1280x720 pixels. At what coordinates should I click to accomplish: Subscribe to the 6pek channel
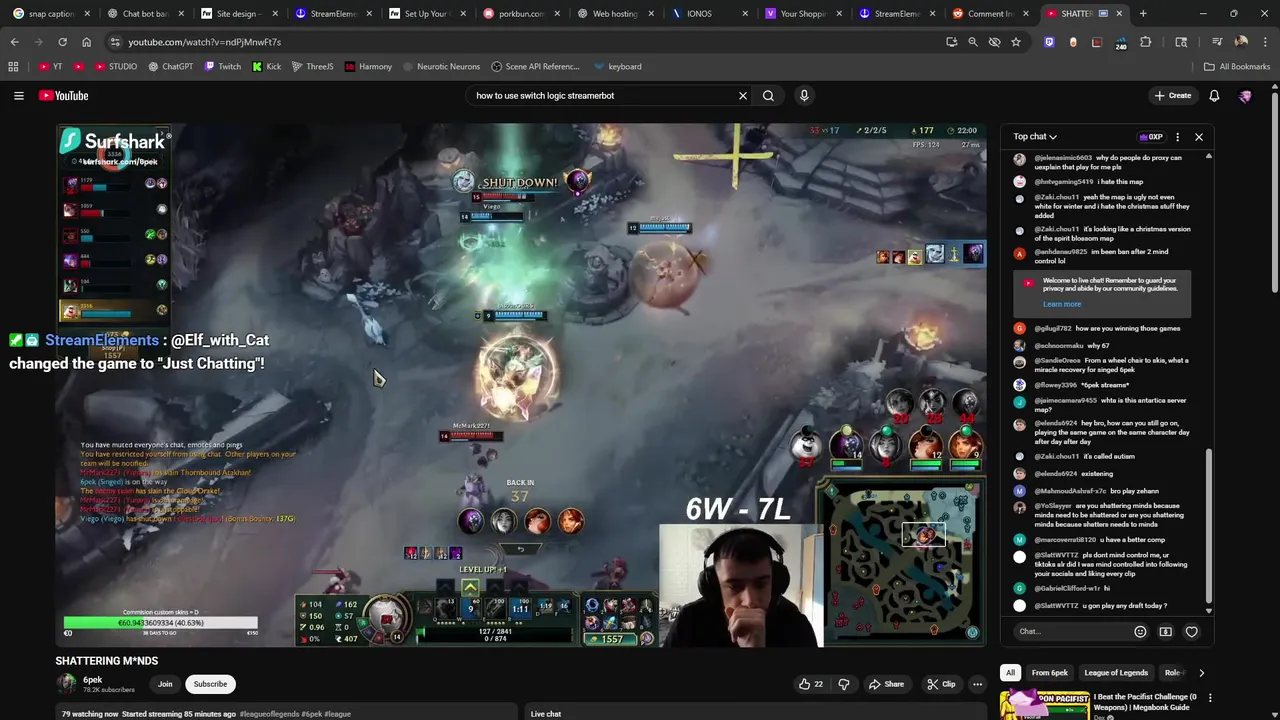[x=210, y=684]
